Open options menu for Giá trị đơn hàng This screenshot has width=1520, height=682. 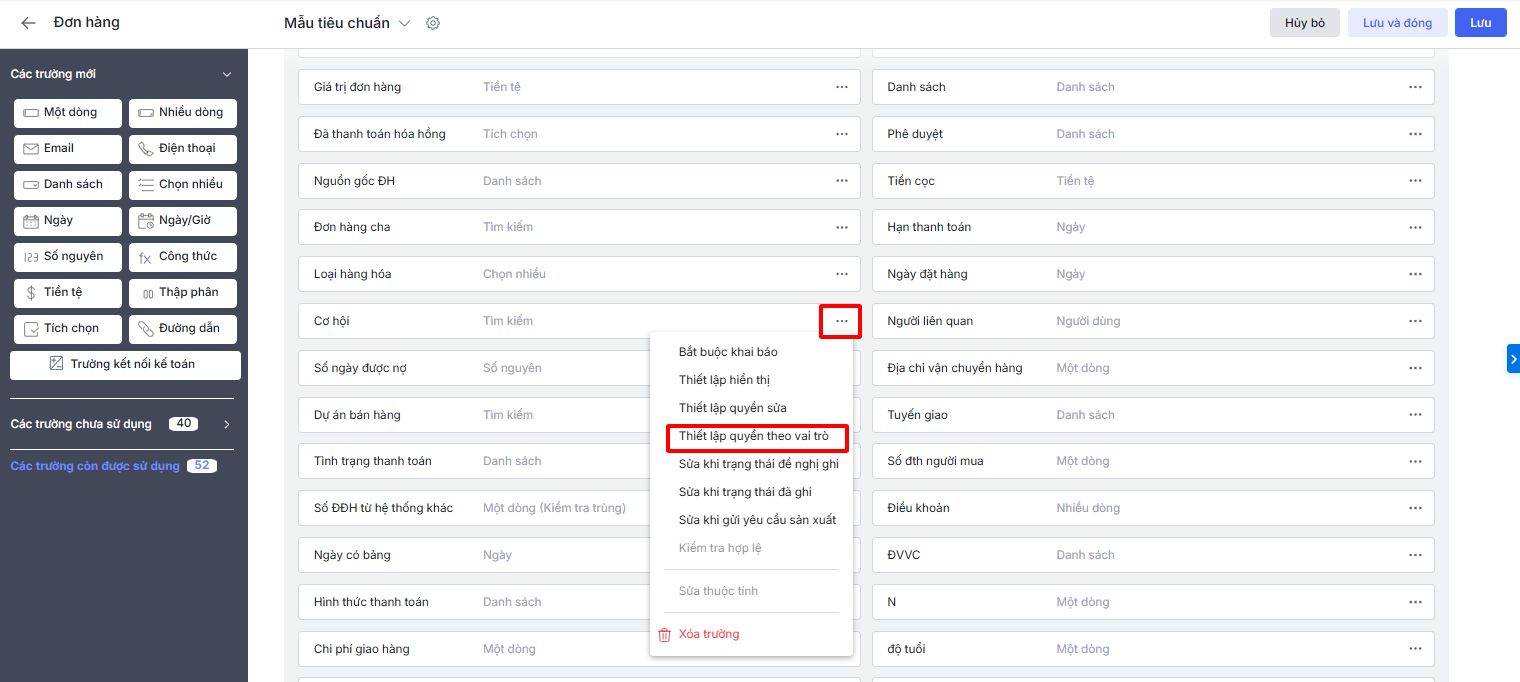(842, 87)
